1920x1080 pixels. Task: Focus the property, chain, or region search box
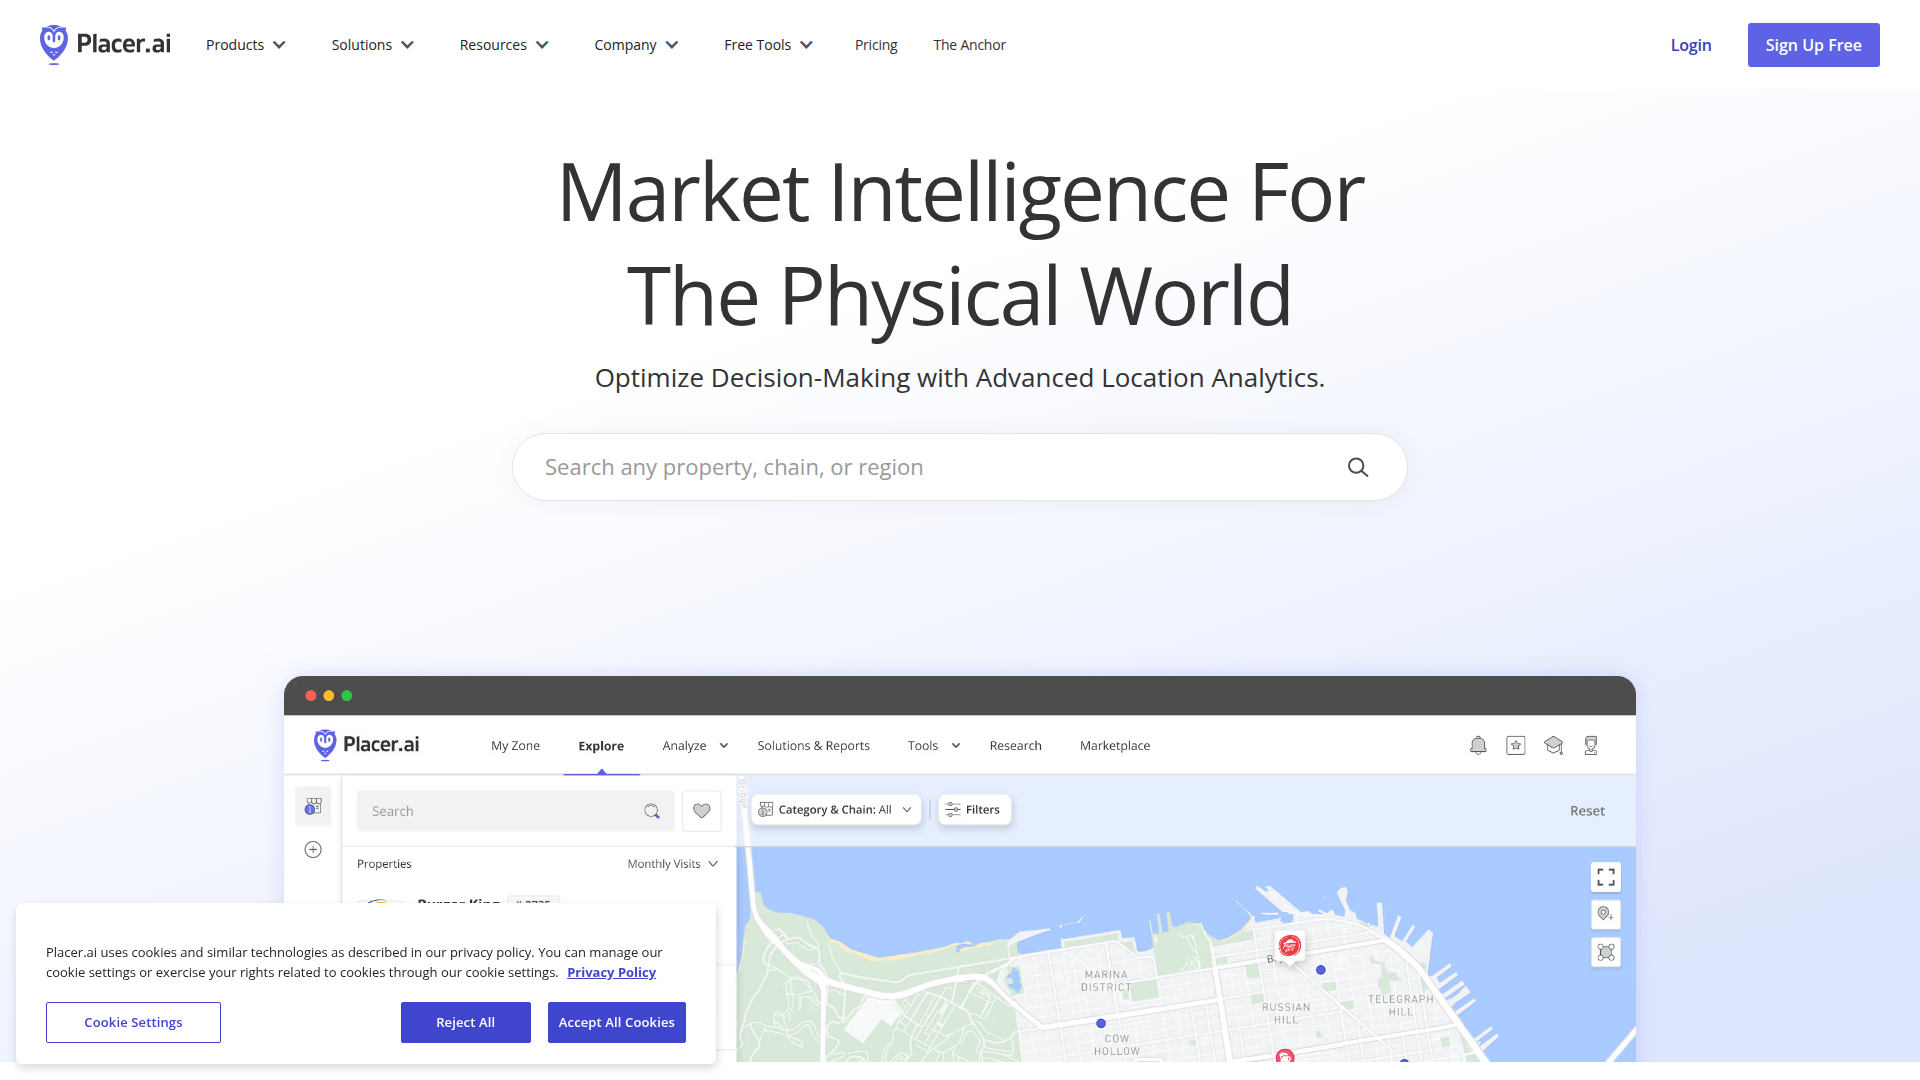[x=960, y=467]
